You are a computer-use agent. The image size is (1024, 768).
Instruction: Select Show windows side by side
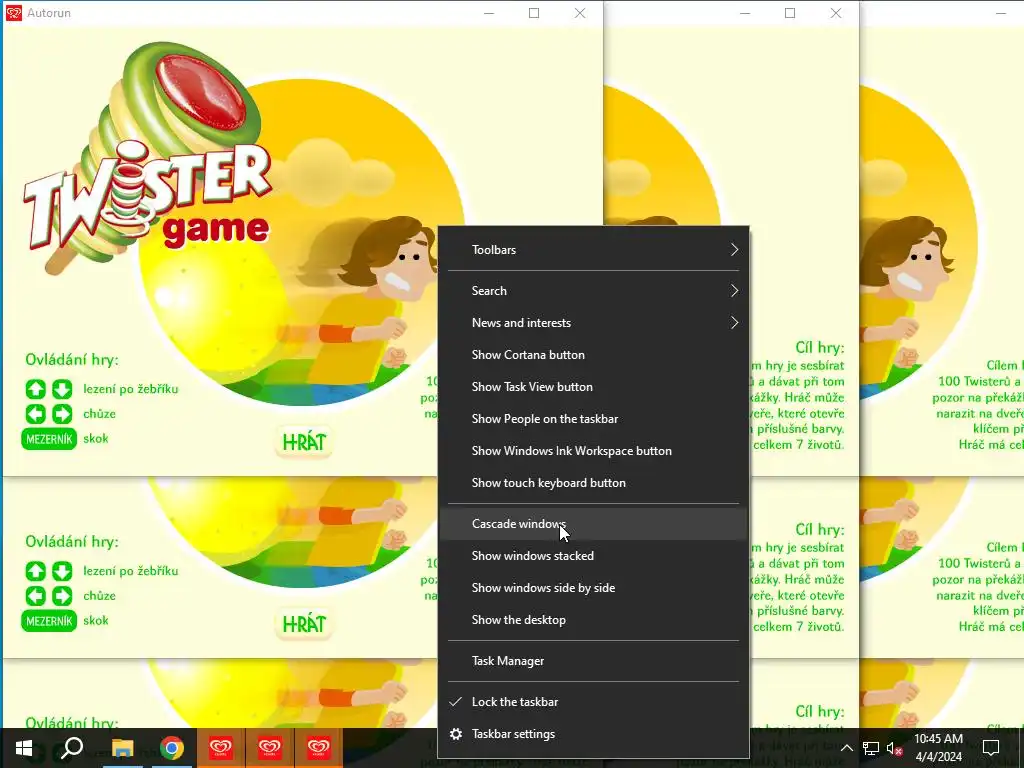tap(594, 588)
